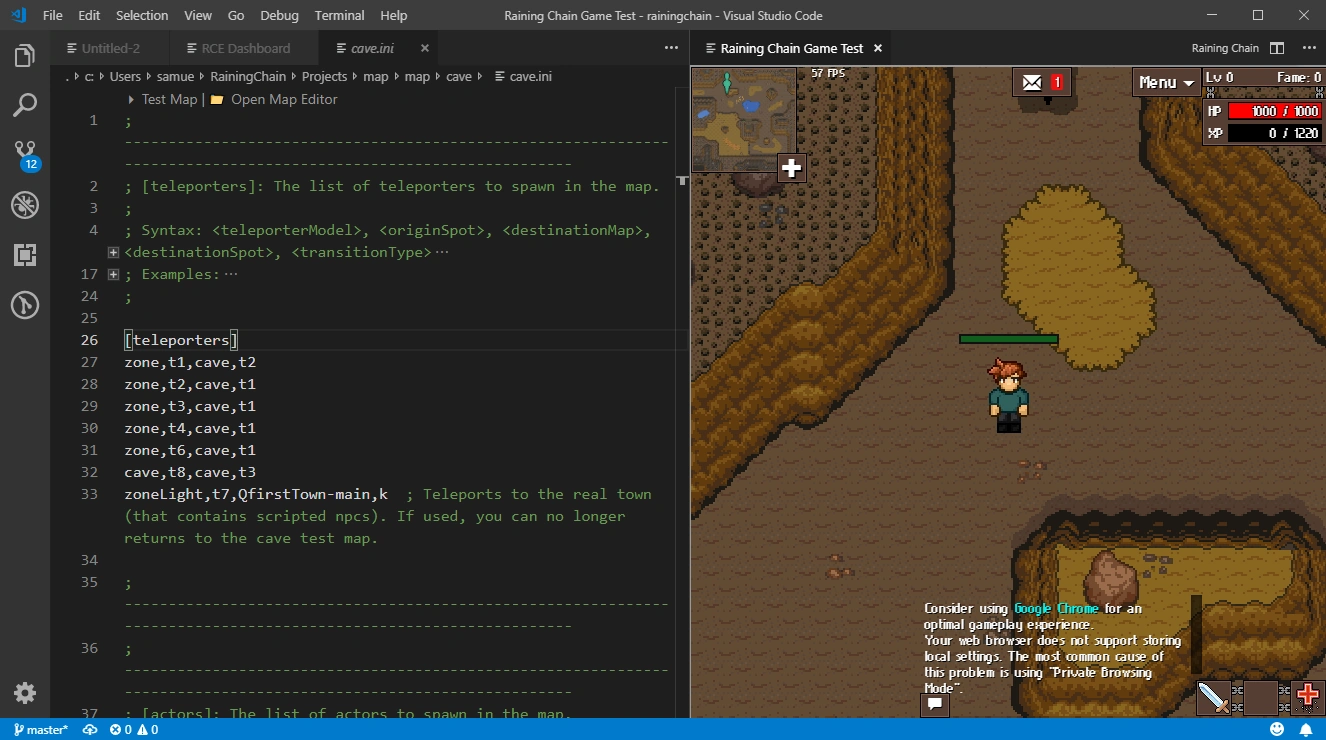The image size is (1326, 740).
Task: Open the Search view in the activity bar
Action: click(x=25, y=104)
